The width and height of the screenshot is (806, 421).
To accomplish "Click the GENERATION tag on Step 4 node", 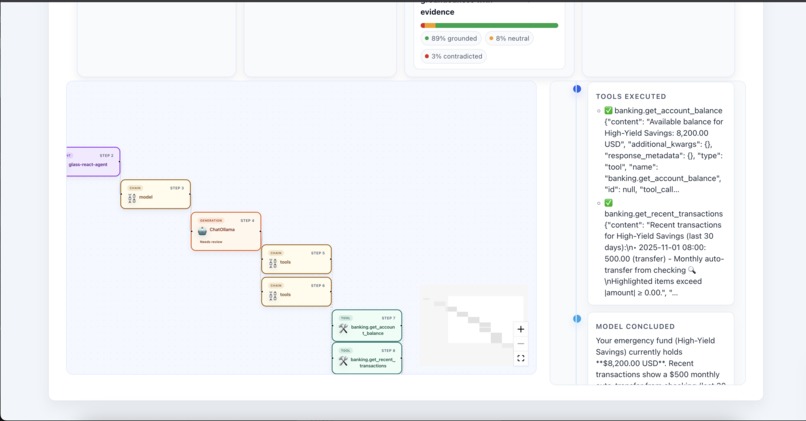I will (211, 221).
